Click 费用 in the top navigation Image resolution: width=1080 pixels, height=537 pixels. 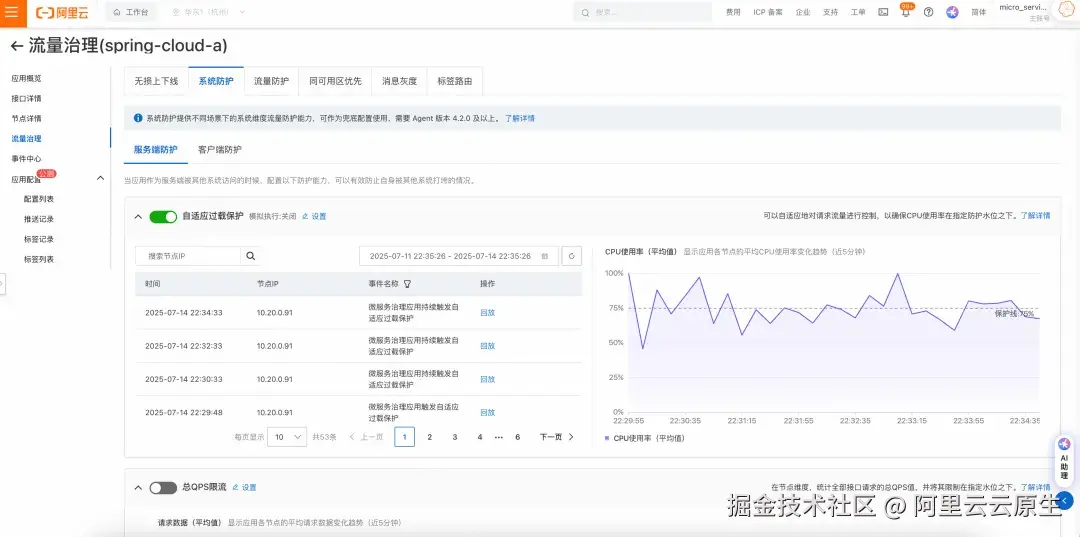(x=733, y=12)
